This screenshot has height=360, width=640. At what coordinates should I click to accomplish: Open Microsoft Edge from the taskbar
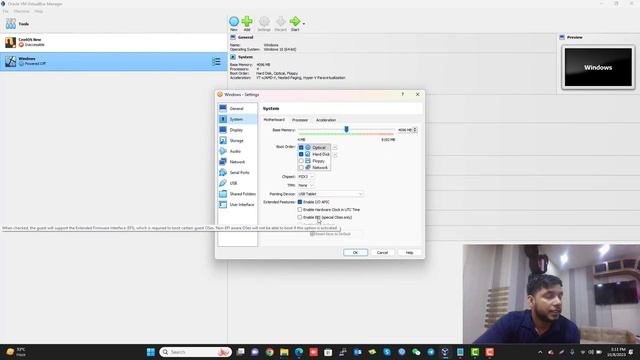point(299,352)
